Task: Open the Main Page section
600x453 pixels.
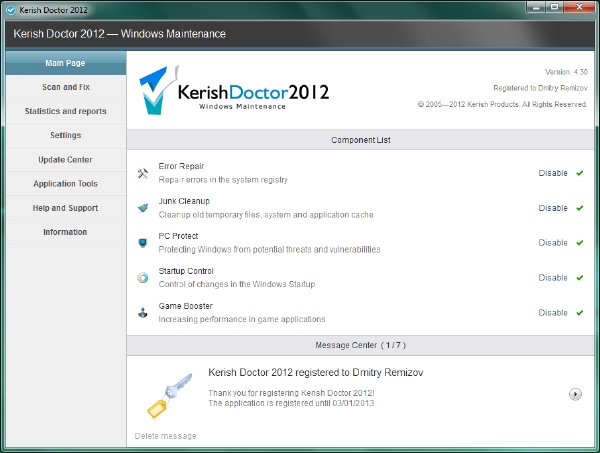Action: pyautogui.click(x=66, y=63)
